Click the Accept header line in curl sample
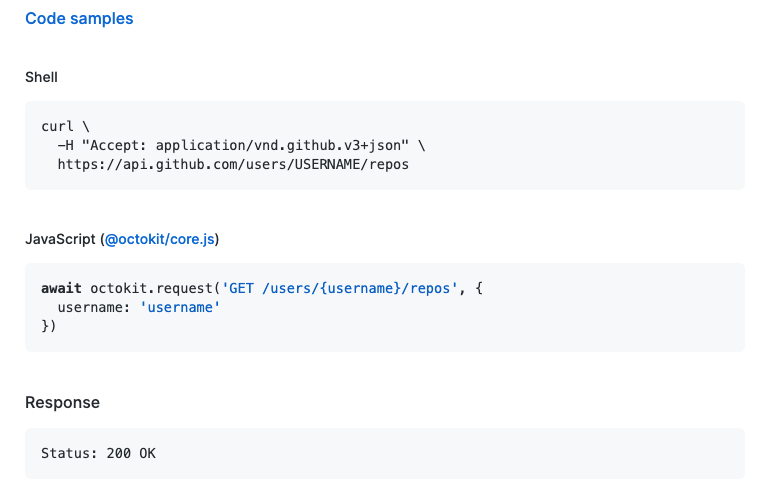This screenshot has height=489, width=766. (241, 146)
